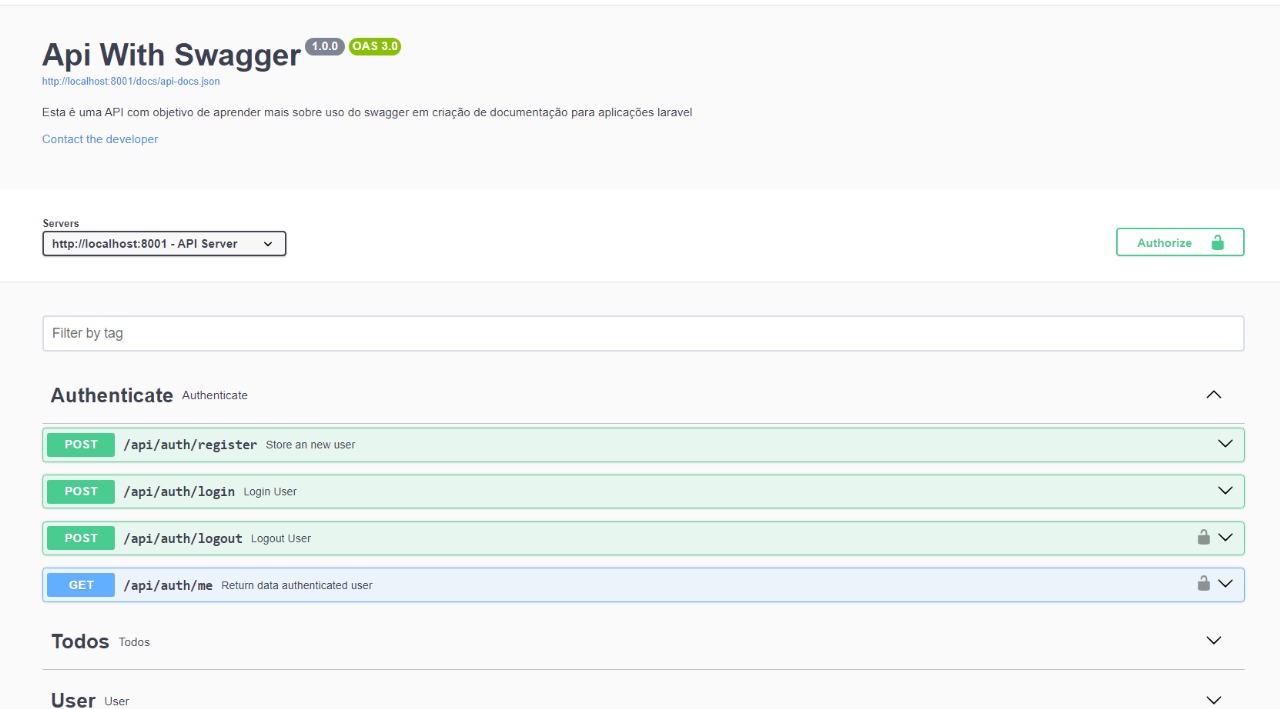Click the Api With Swagger title
The height and width of the screenshot is (709, 1280).
[171, 55]
